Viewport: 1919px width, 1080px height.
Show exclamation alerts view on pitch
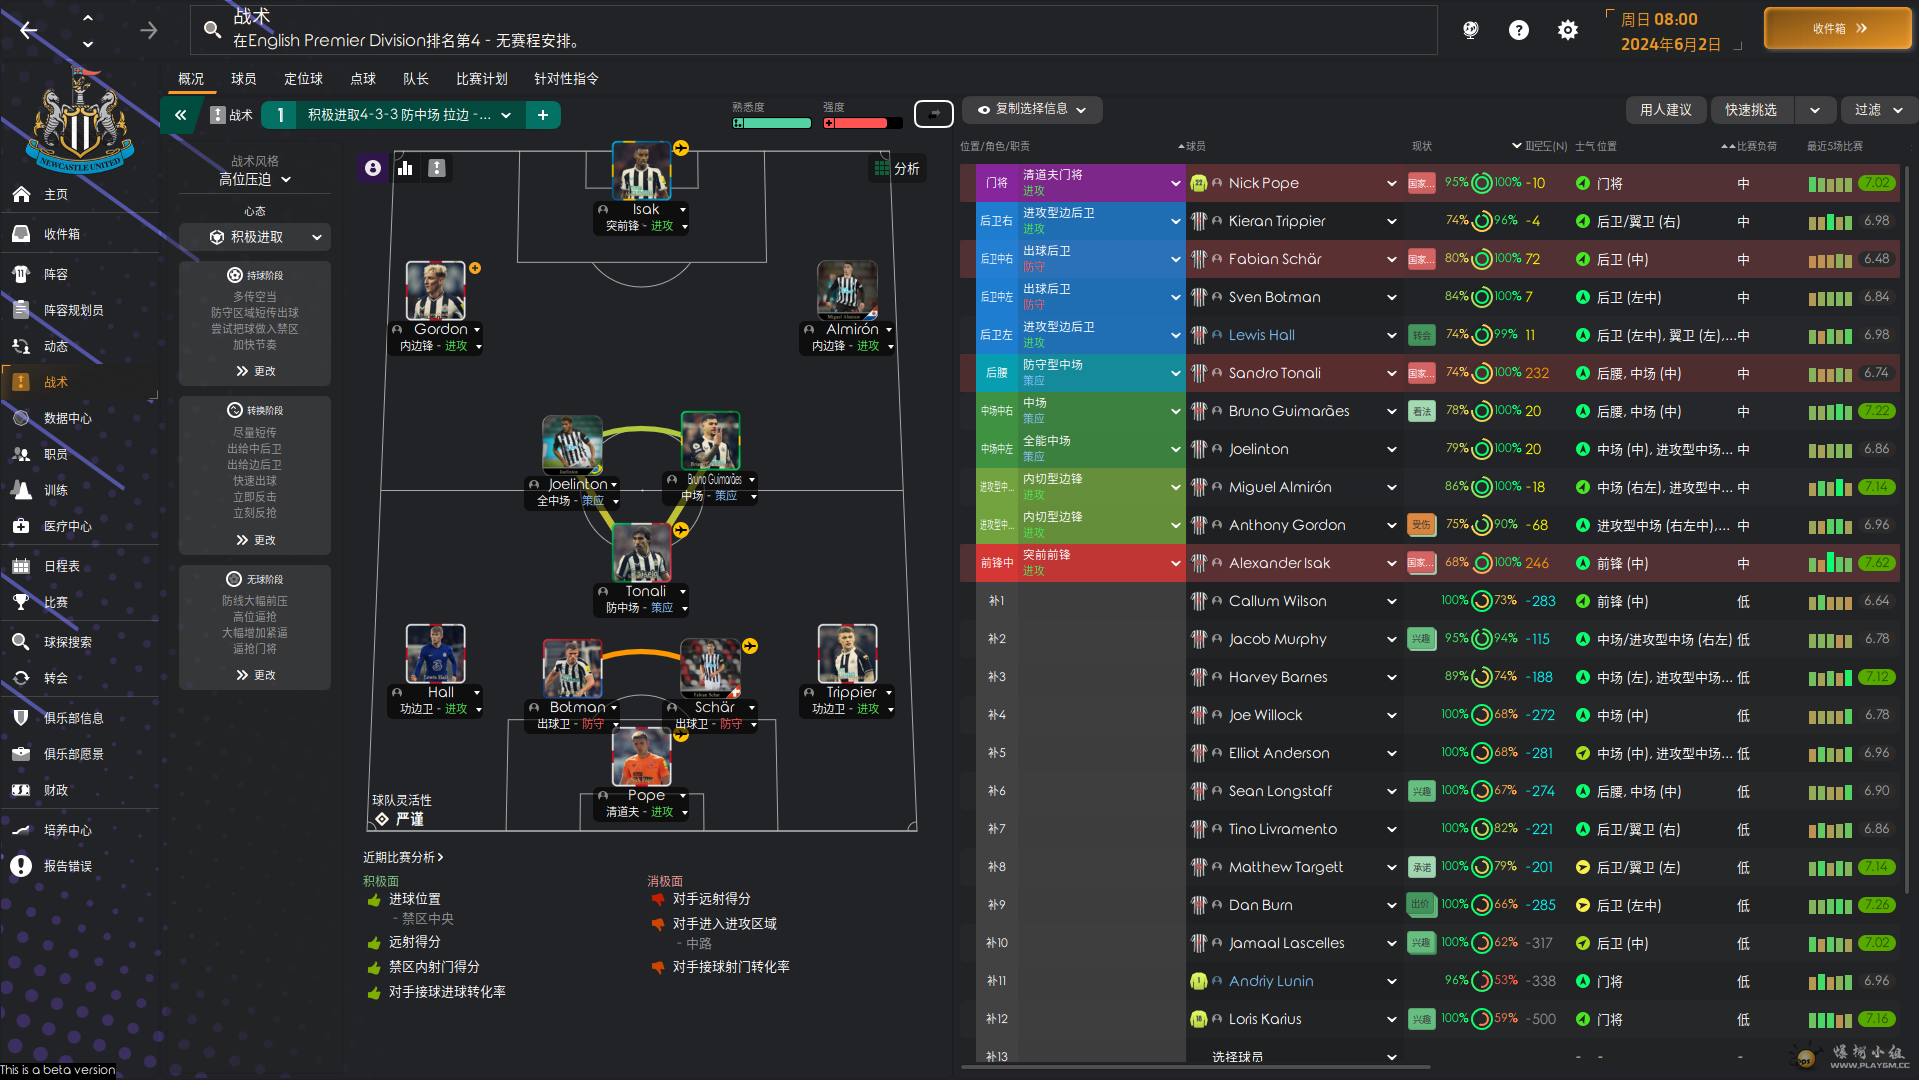(x=437, y=168)
